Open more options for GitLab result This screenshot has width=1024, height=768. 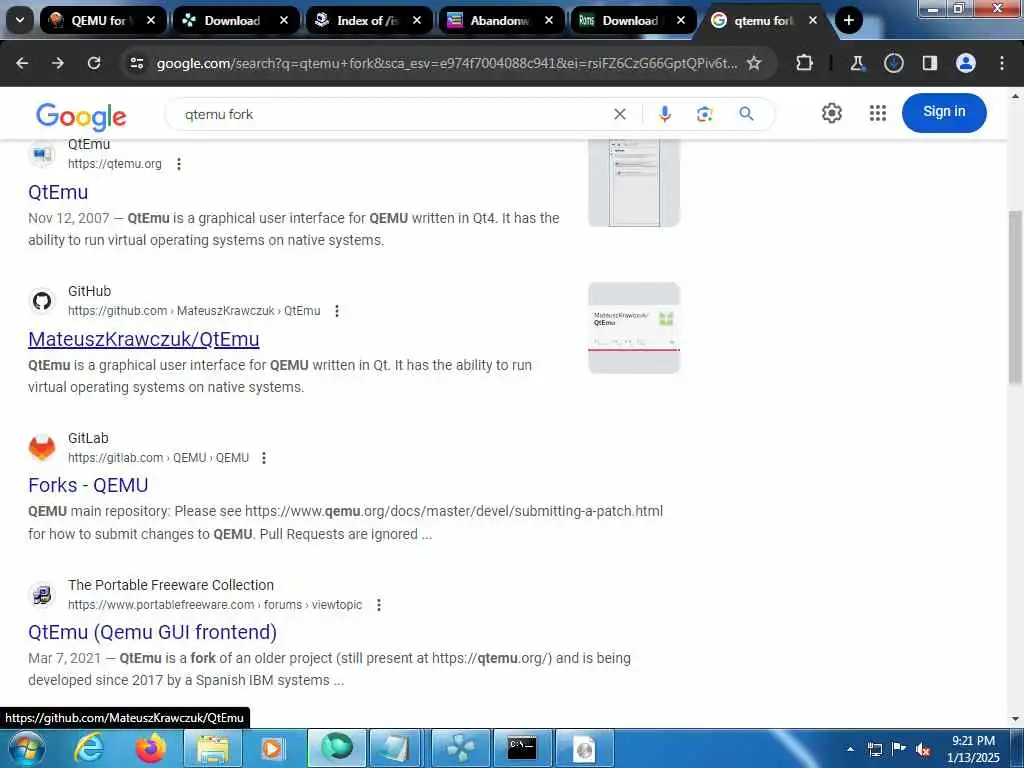(264, 458)
